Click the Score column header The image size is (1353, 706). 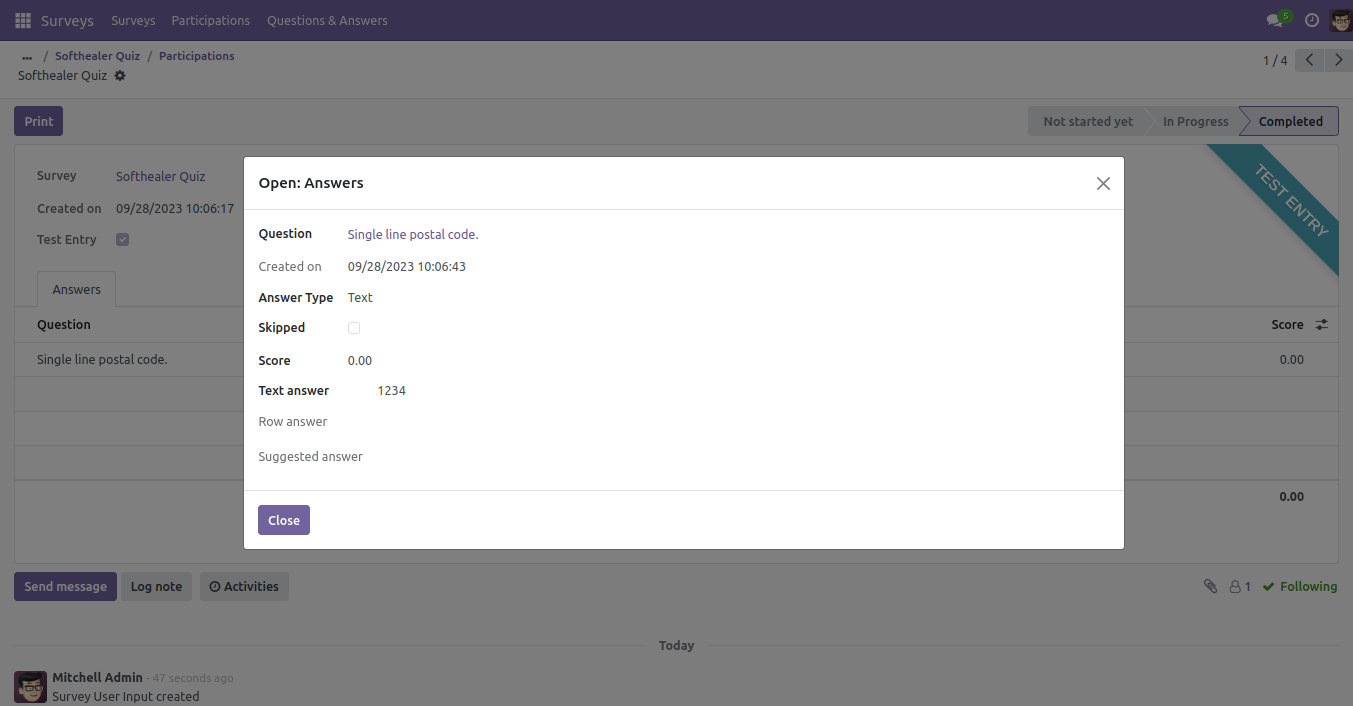[x=1287, y=325]
